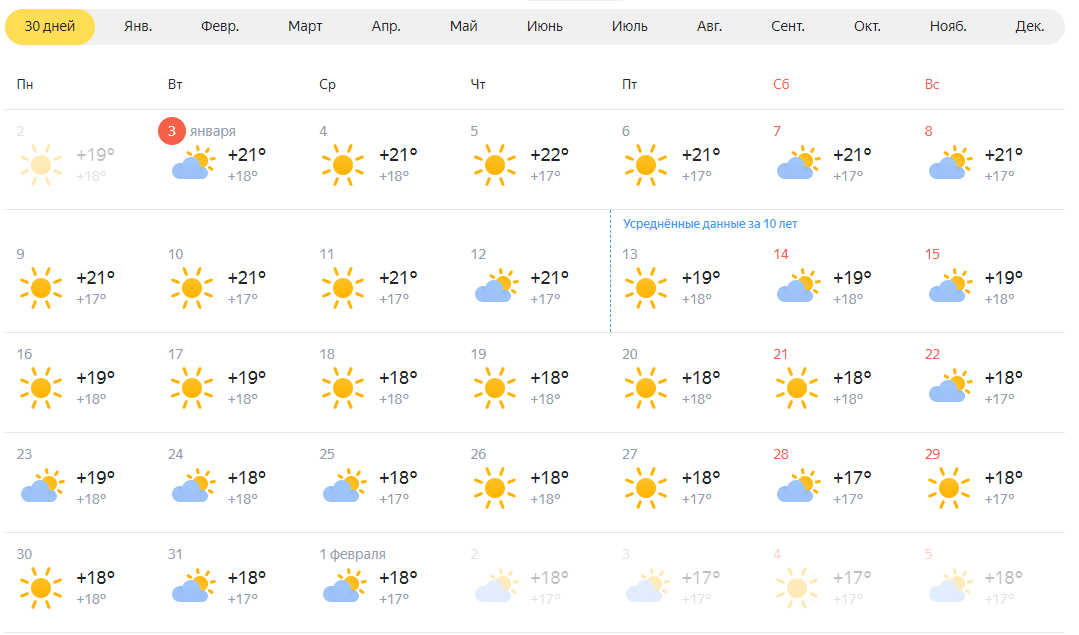This screenshot has width=1079, height=635.
Task: Switch to the Февр. month tab
Action: pos(220,27)
